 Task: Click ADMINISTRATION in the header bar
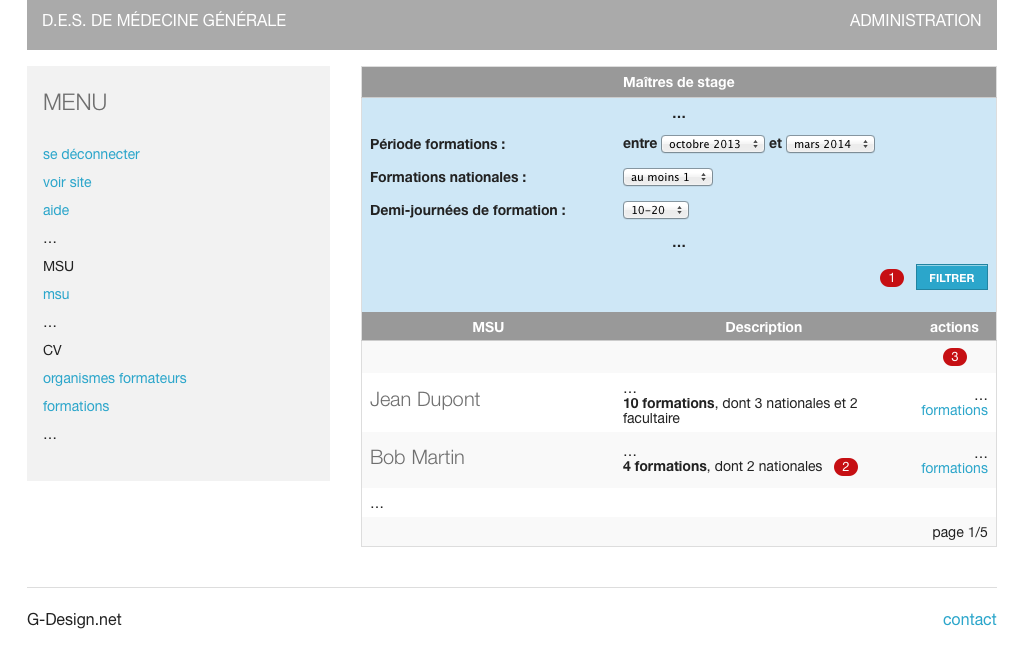coord(915,20)
